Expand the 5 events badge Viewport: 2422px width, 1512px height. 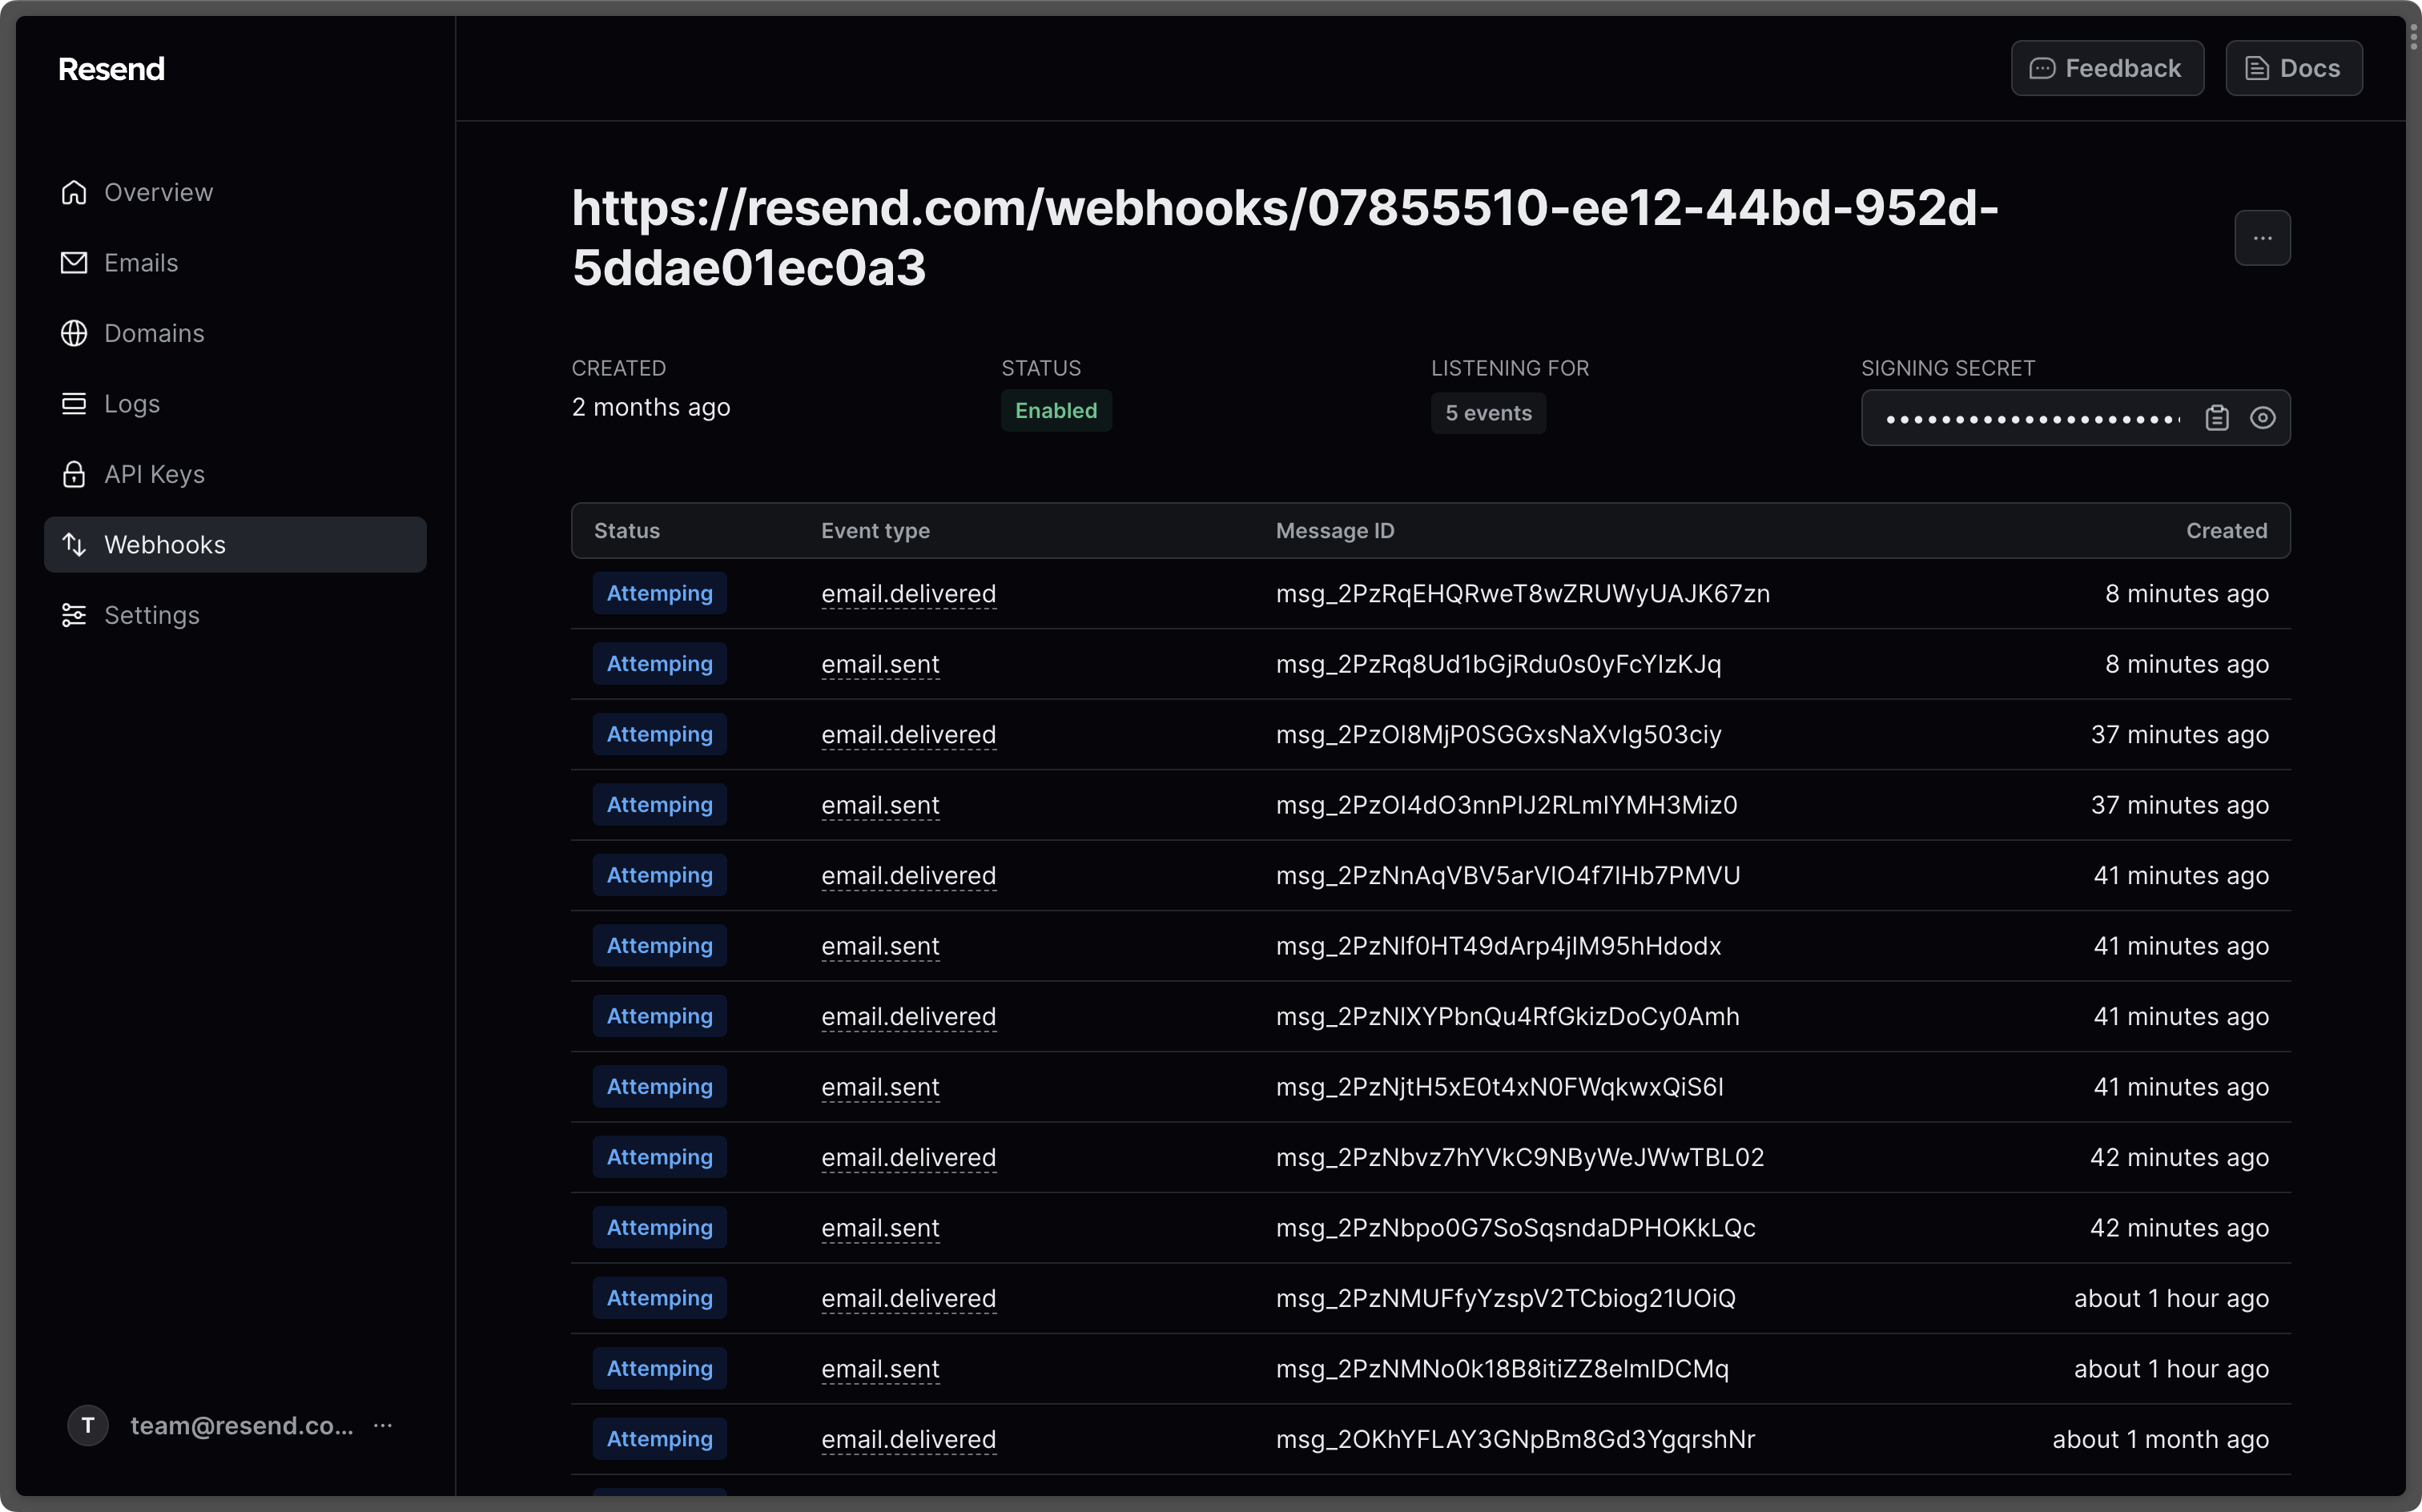click(1488, 413)
